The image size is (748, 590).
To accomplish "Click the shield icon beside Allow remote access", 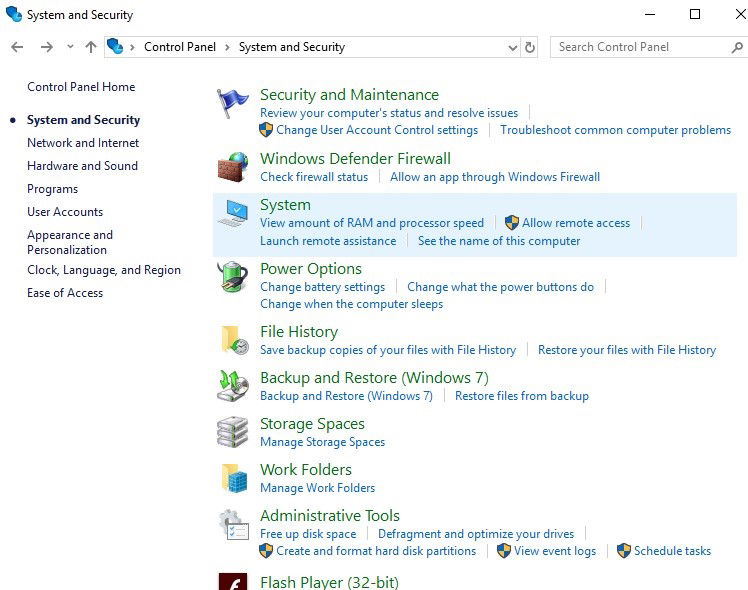I will pyautogui.click(x=511, y=222).
